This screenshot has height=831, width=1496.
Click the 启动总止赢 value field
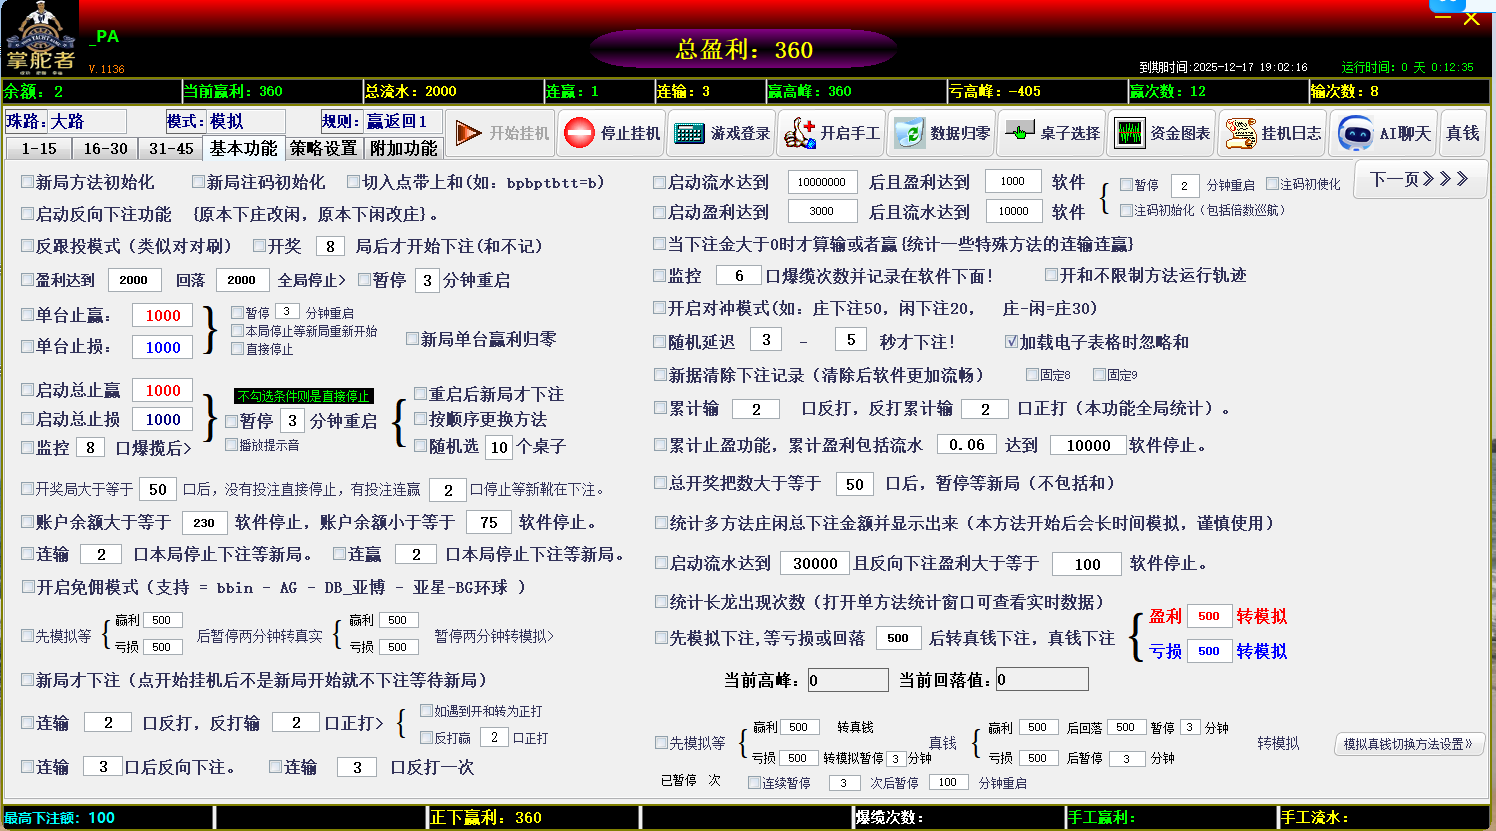click(x=163, y=390)
